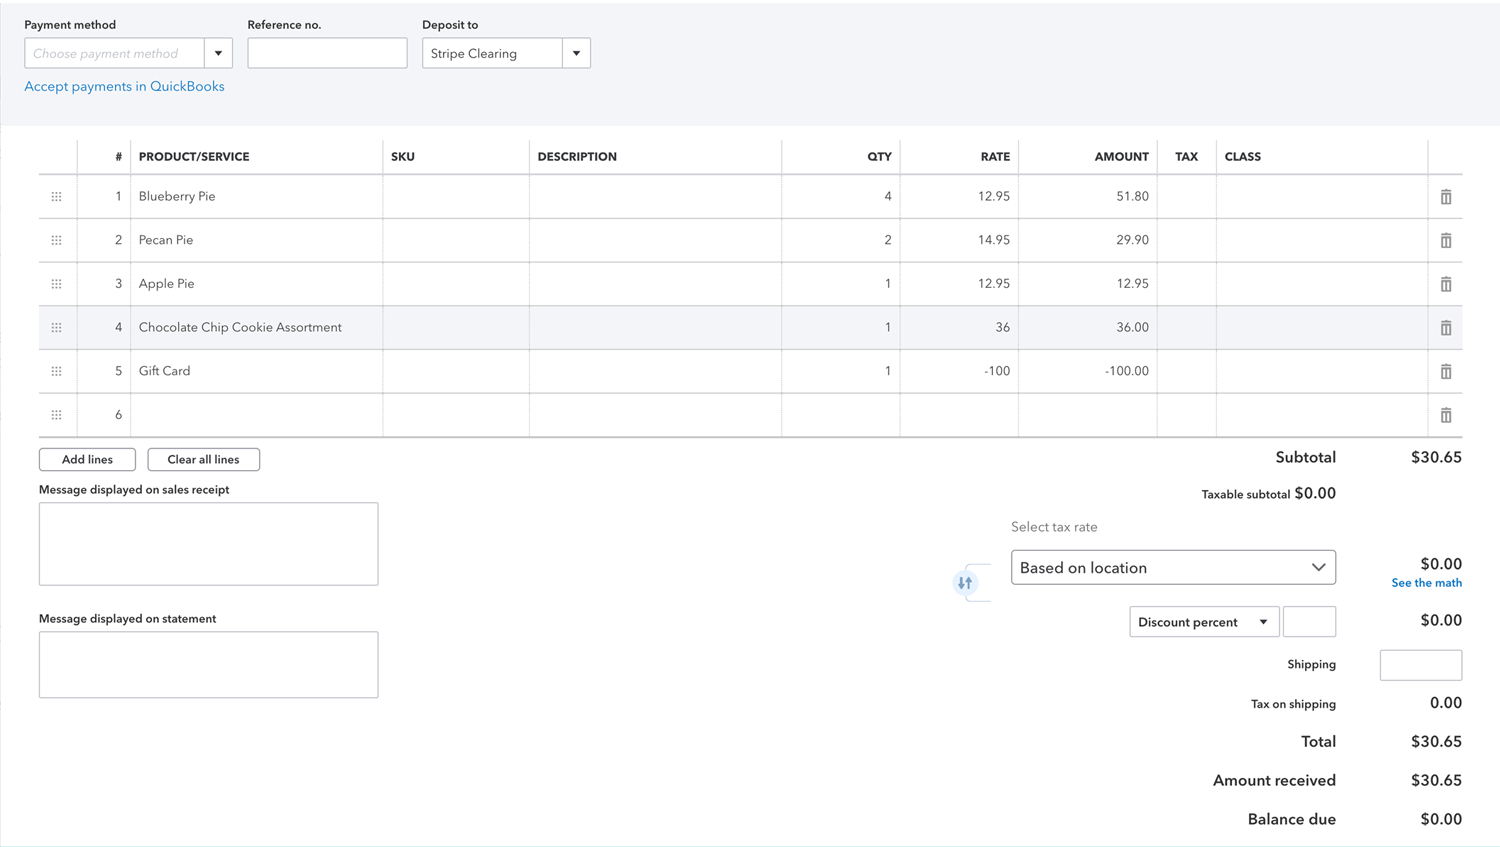Image resolution: width=1500 pixels, height=847 pixels.
Task: Click the drag handle on Blueberry Pie row
Action: [x=57, y=197]
